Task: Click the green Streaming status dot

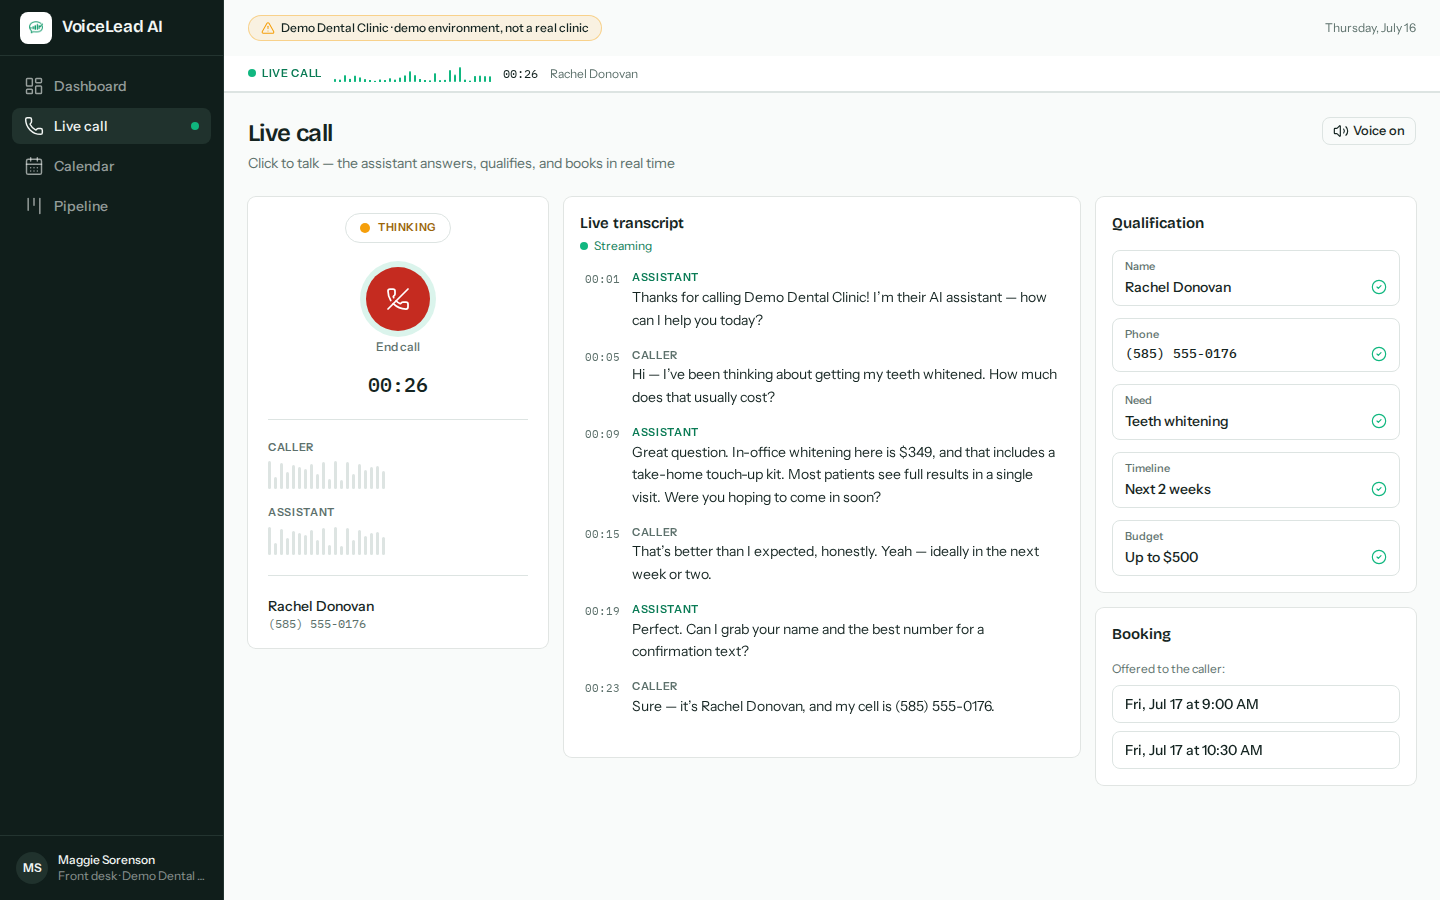Action: click(584, 246)
